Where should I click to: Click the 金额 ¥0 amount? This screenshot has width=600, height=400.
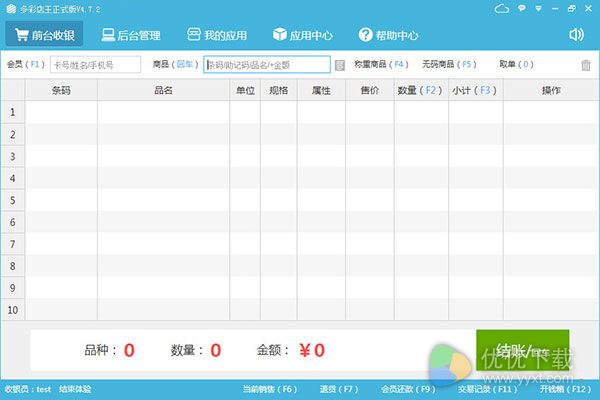pyautogui.click(x=312, y=350)
